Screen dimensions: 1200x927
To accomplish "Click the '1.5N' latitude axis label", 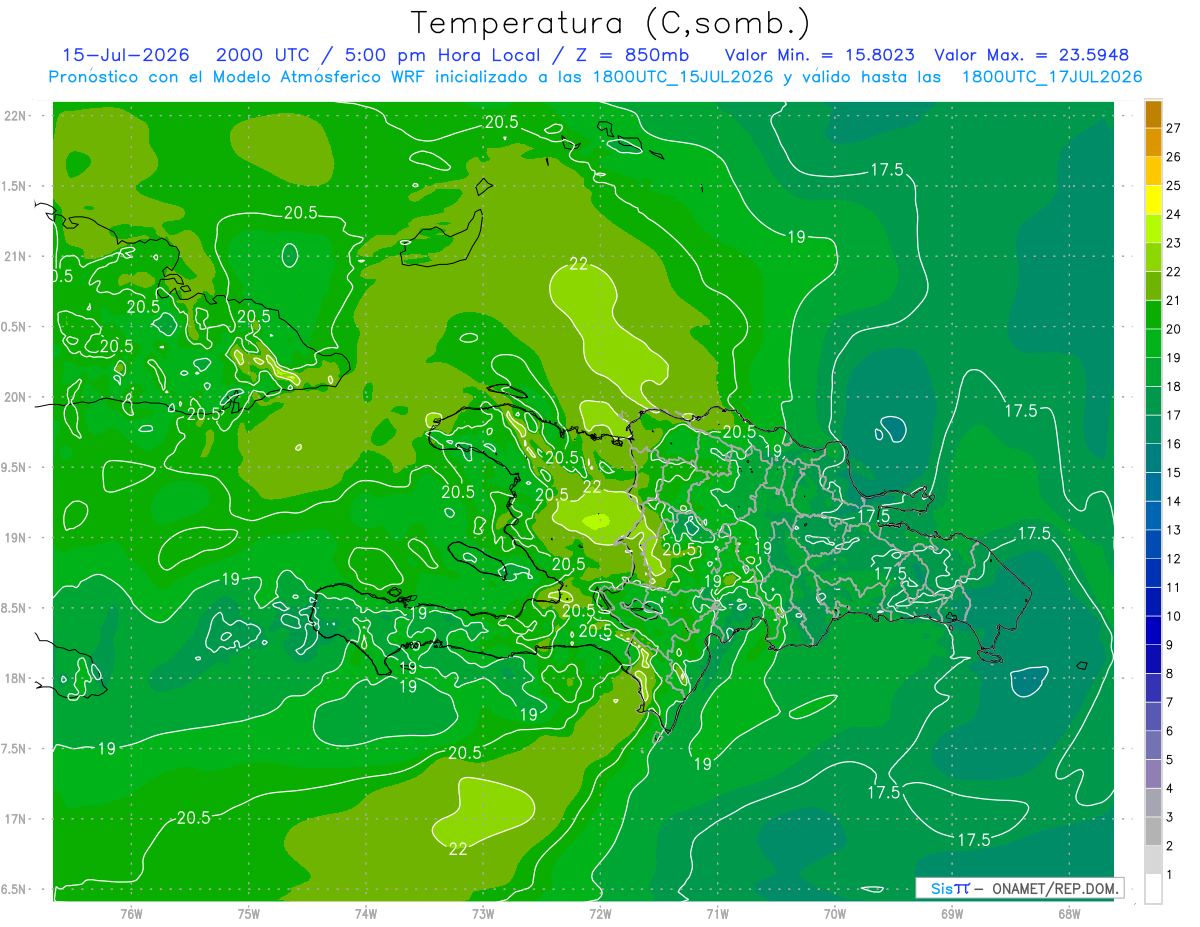I will click(15, 186).
